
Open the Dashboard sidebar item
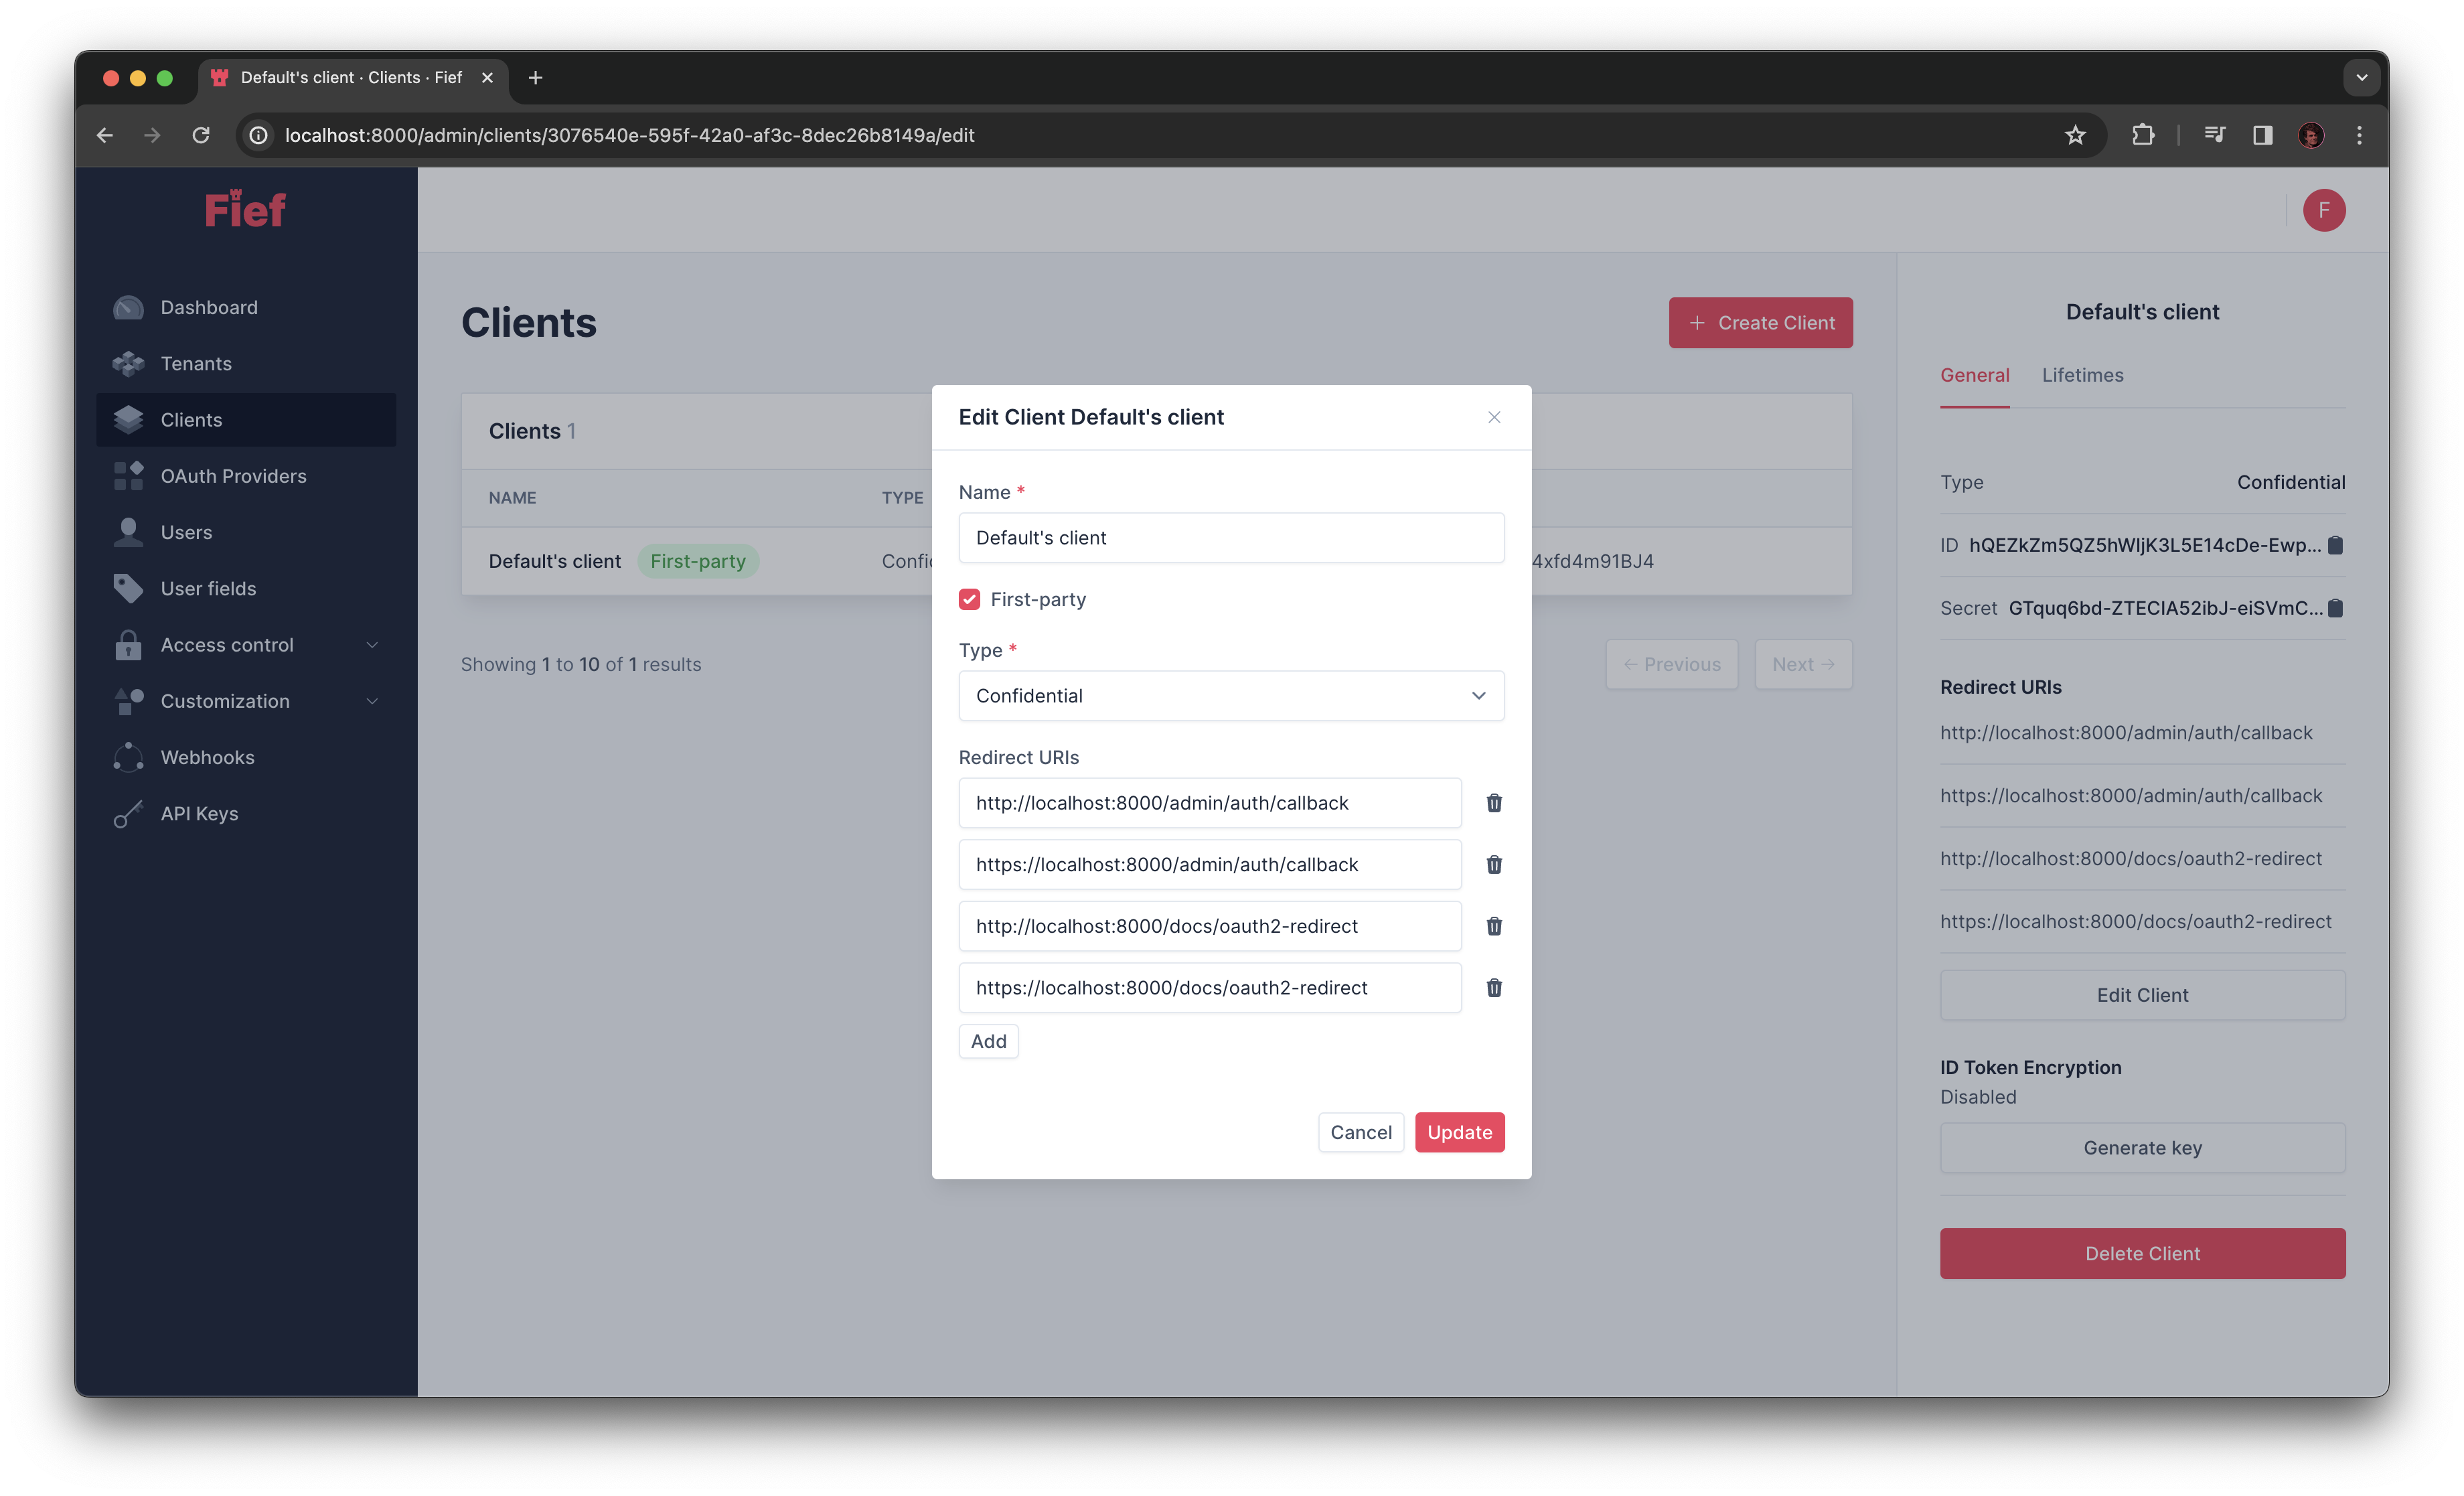point(208,307)
